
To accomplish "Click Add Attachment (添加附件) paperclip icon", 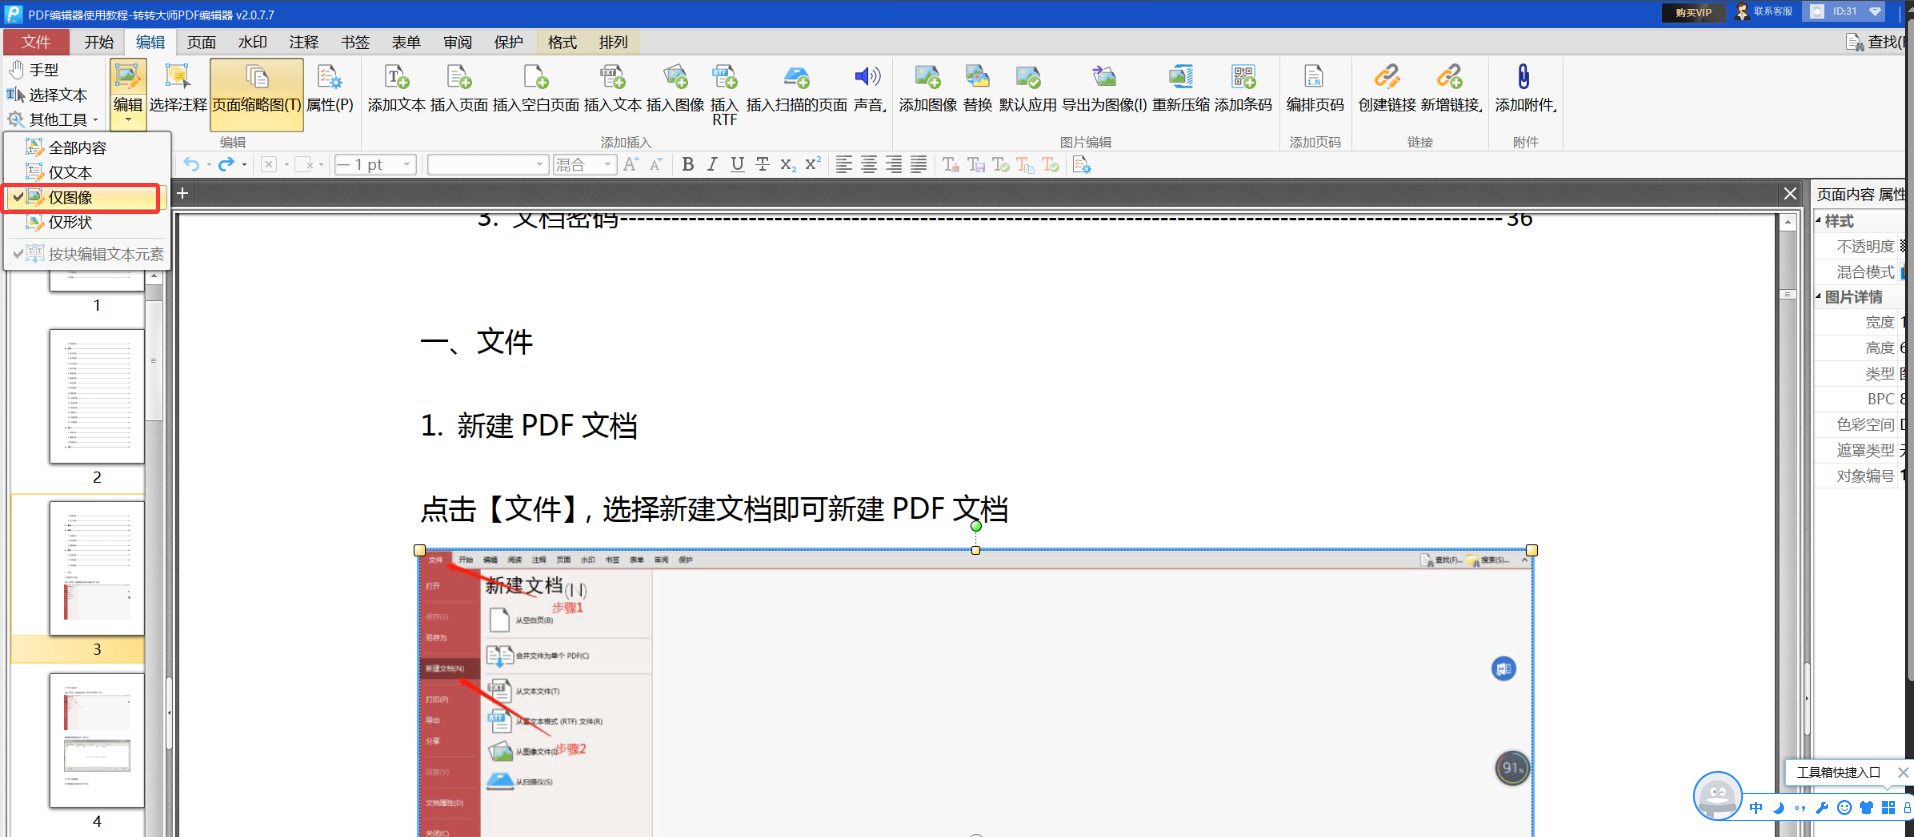I will 1523,77.
